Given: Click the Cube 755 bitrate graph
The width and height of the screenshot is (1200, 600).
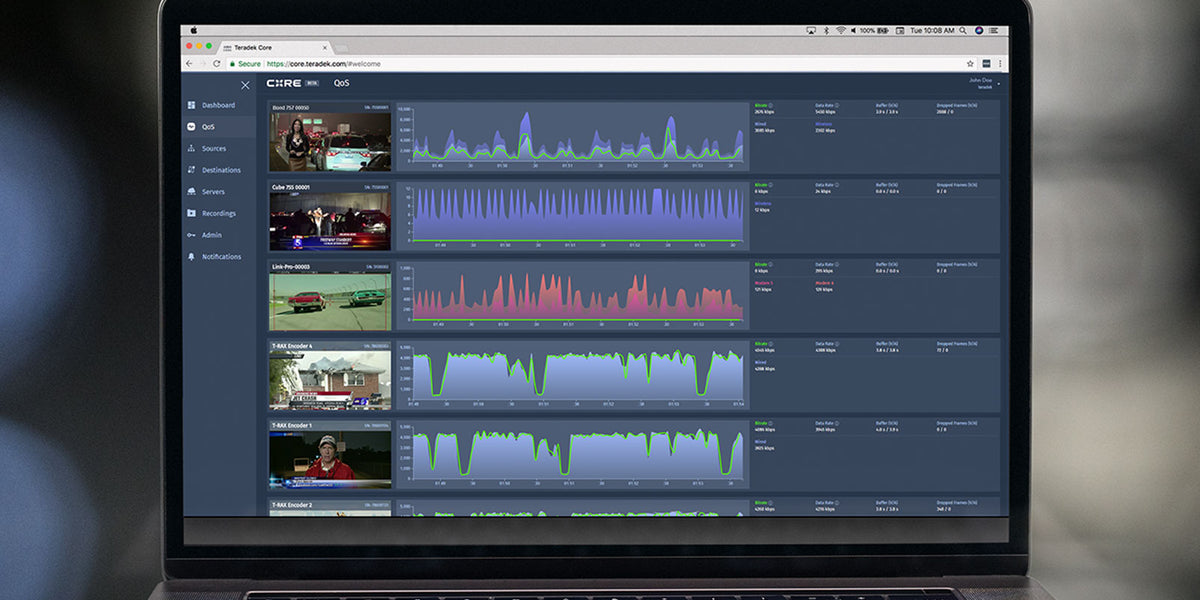Looking at the screenshot, I should tap(572, 216).
